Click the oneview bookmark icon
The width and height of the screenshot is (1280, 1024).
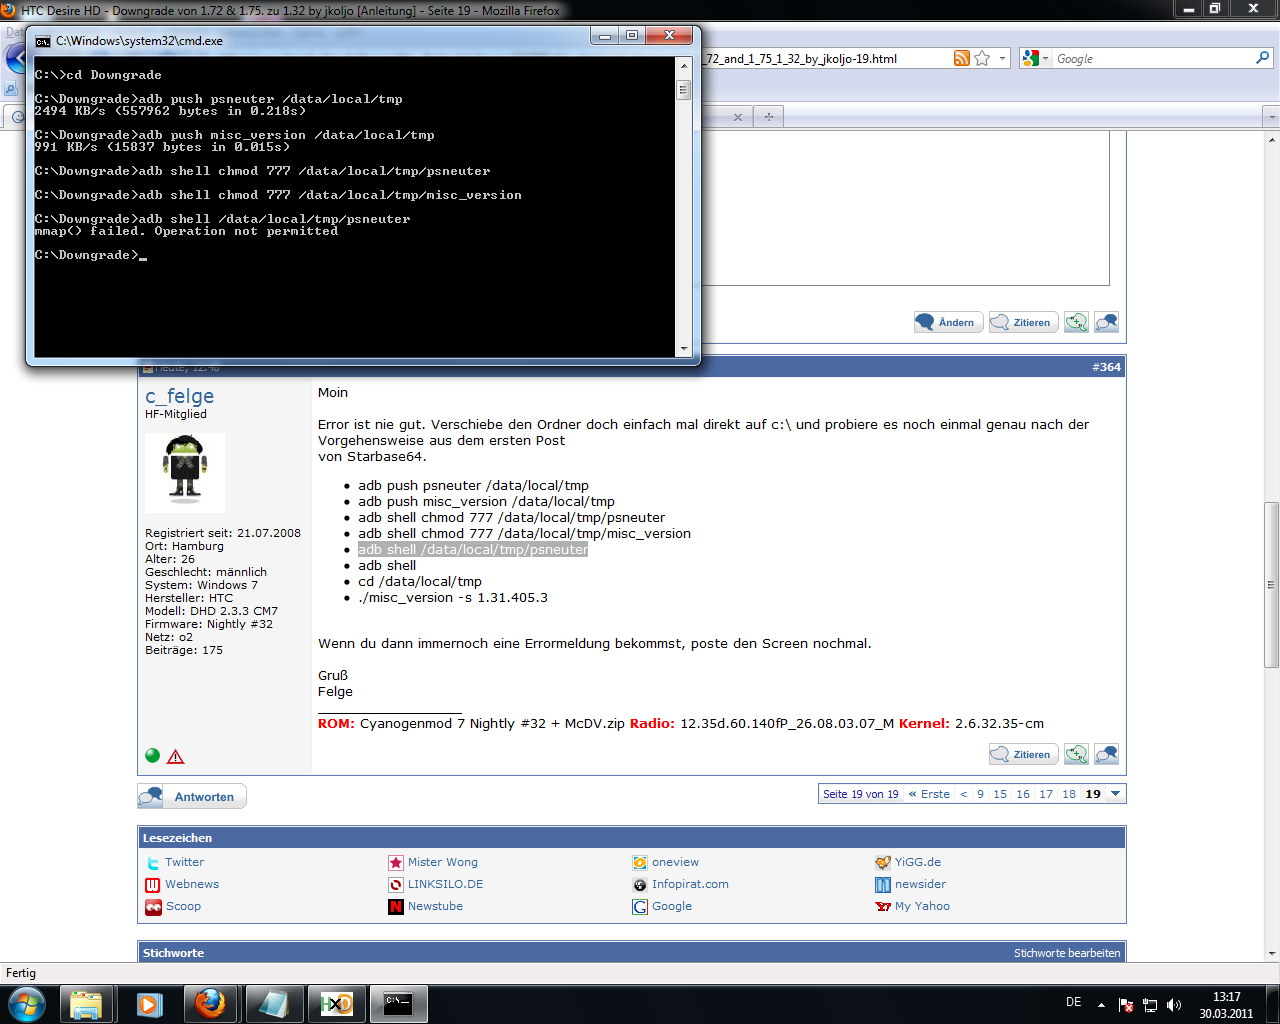pyautogui.click(x=640, y=862)
